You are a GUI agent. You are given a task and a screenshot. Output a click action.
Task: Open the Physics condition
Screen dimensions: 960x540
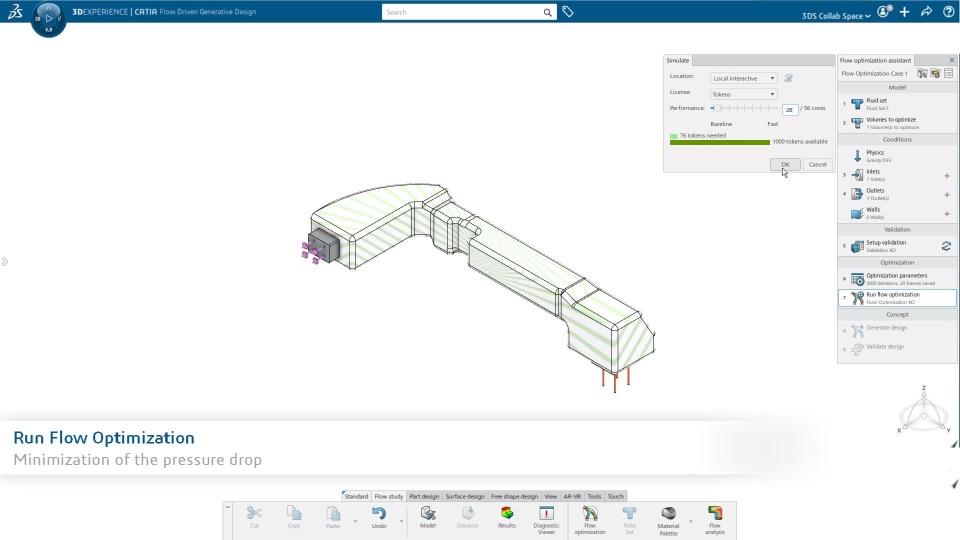897,156
